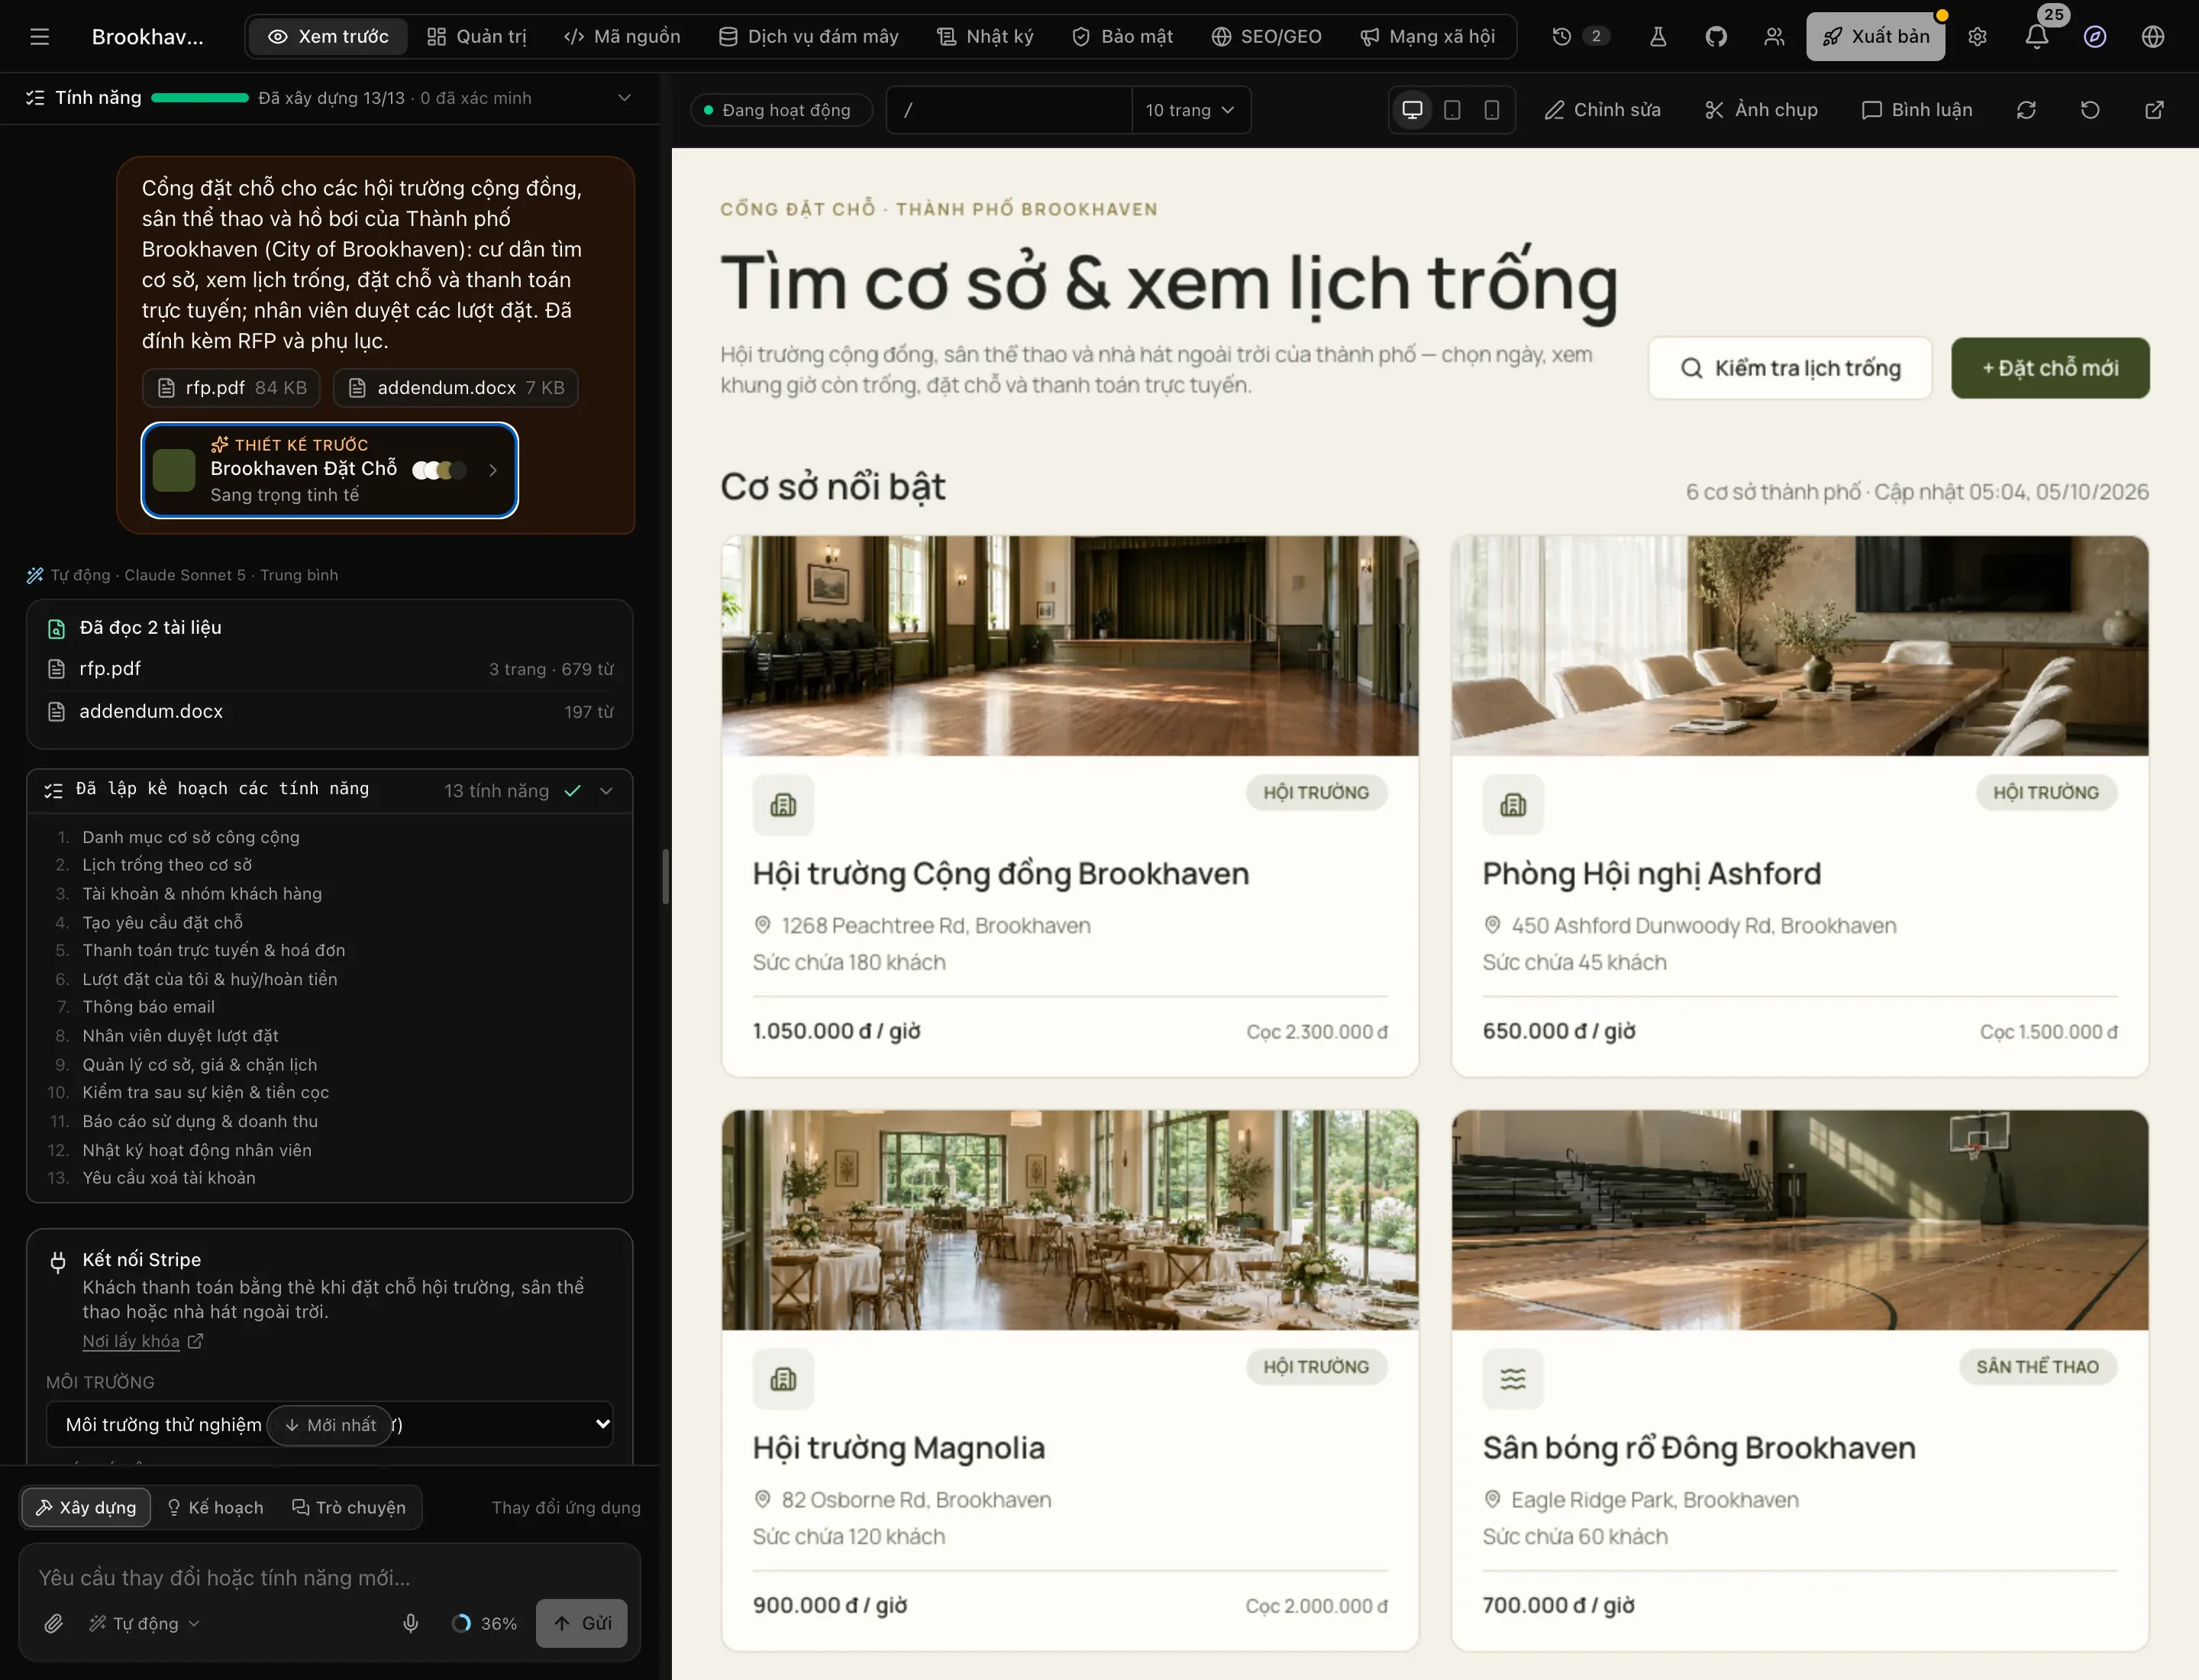
Task: Open the Hội trường Magnolia photo
Action: (x=1070, y=1220)
